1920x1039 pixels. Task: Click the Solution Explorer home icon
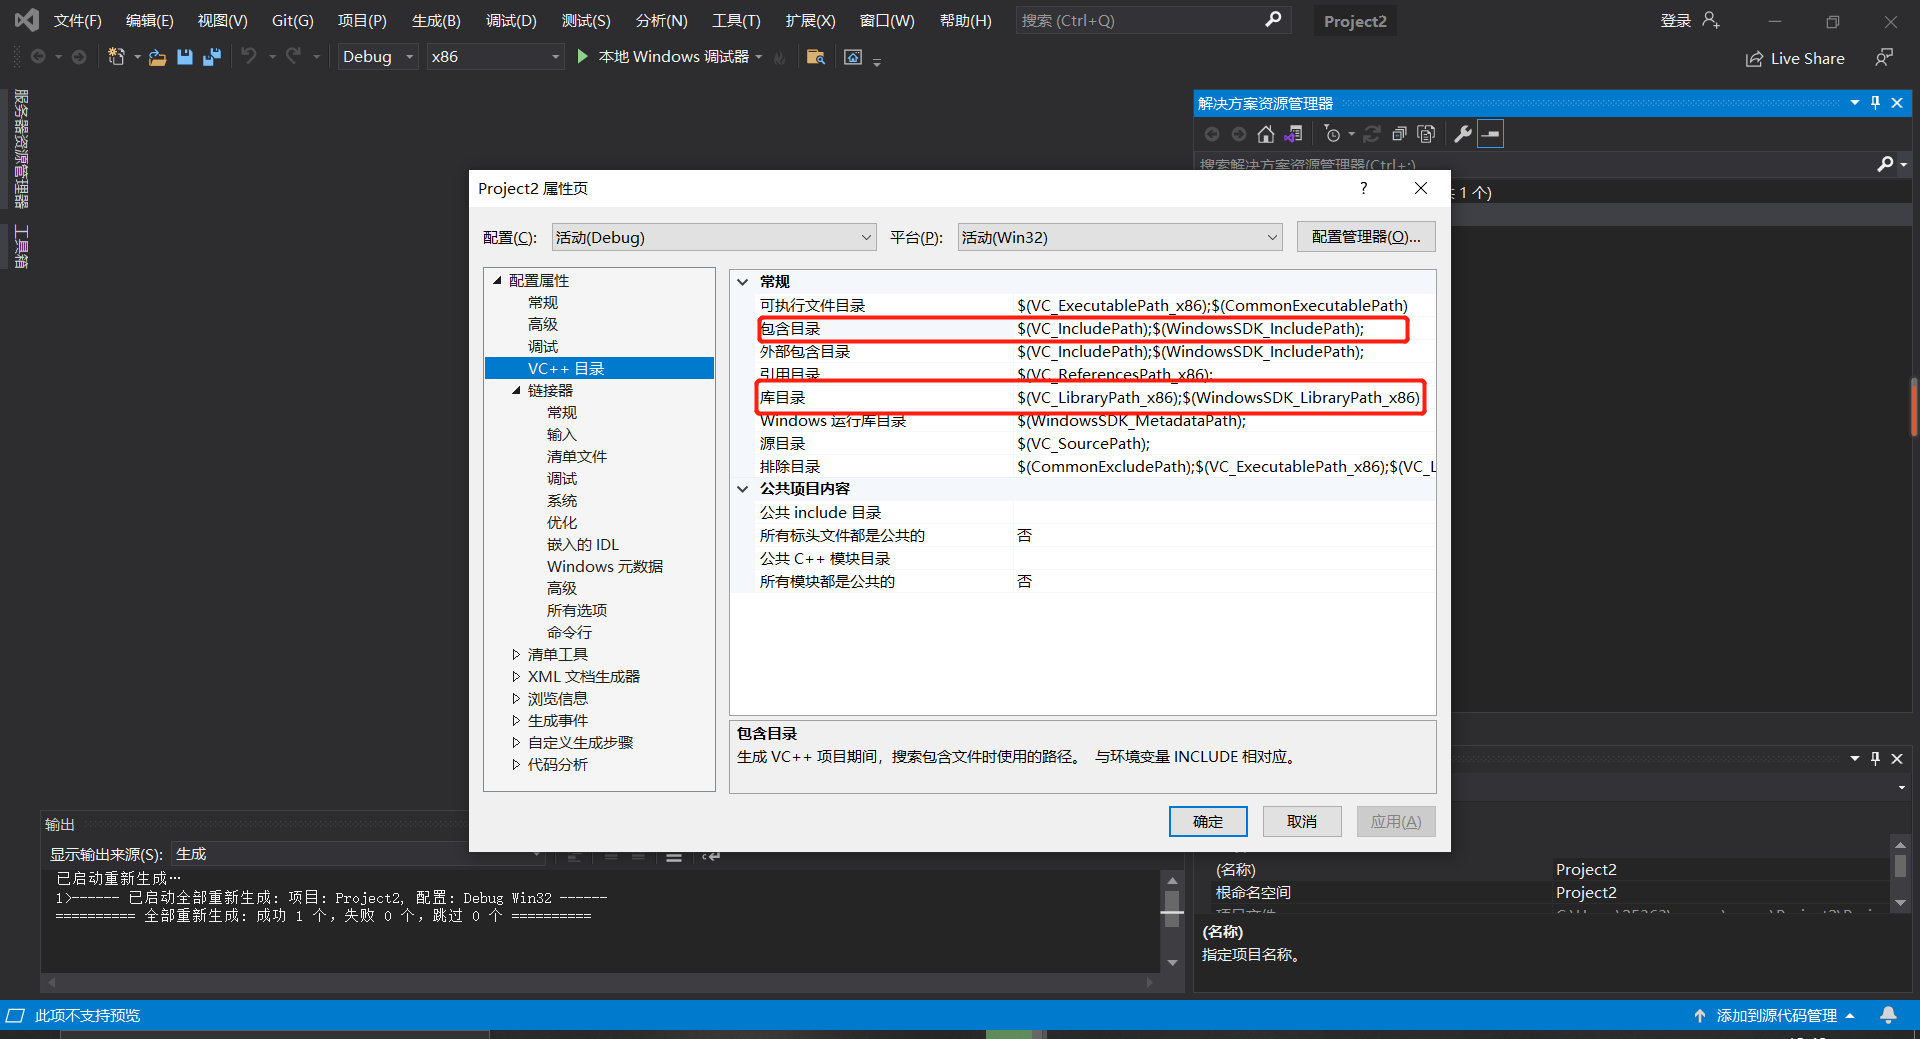tap(1266, 134)
